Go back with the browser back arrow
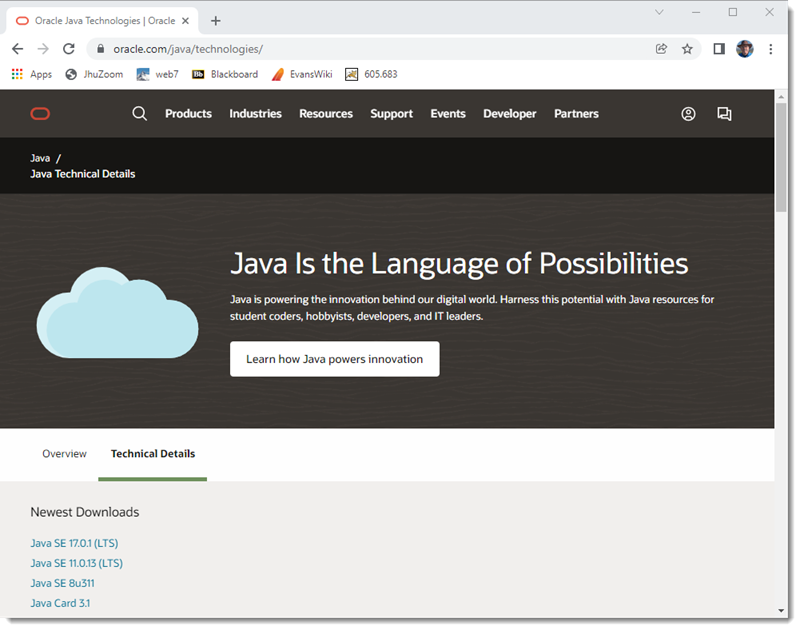Viewport: 800px width, 630px height. (x=17, y=49)
